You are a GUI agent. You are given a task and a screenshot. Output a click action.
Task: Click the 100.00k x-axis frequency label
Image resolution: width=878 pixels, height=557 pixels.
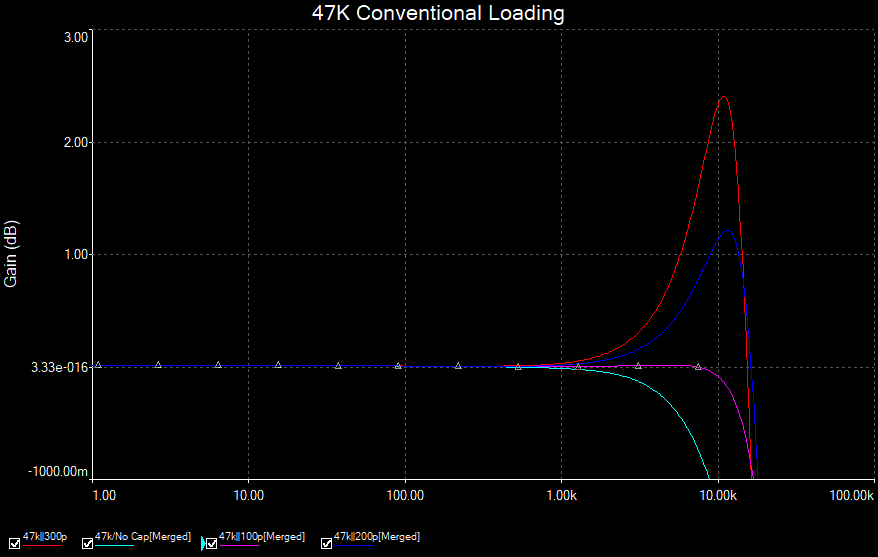(851, 495)
